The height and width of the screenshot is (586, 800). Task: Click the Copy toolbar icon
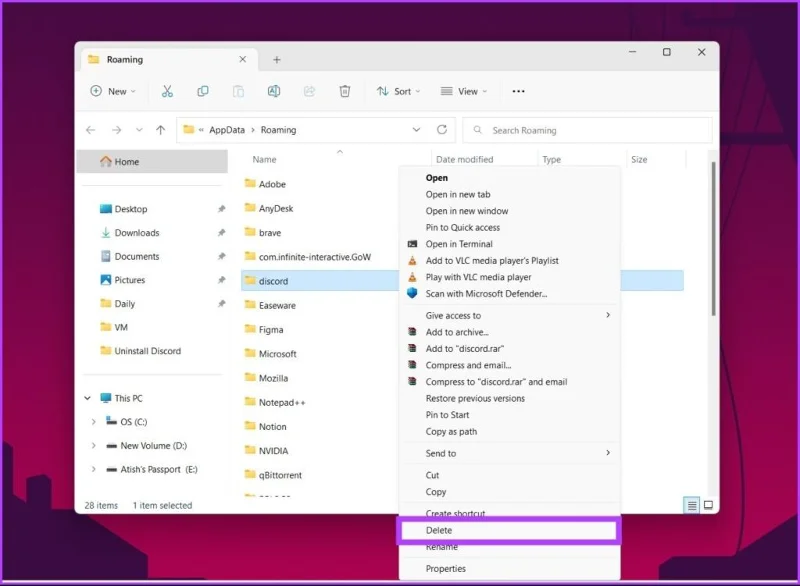pyautogui.click(x=203, y=91)
